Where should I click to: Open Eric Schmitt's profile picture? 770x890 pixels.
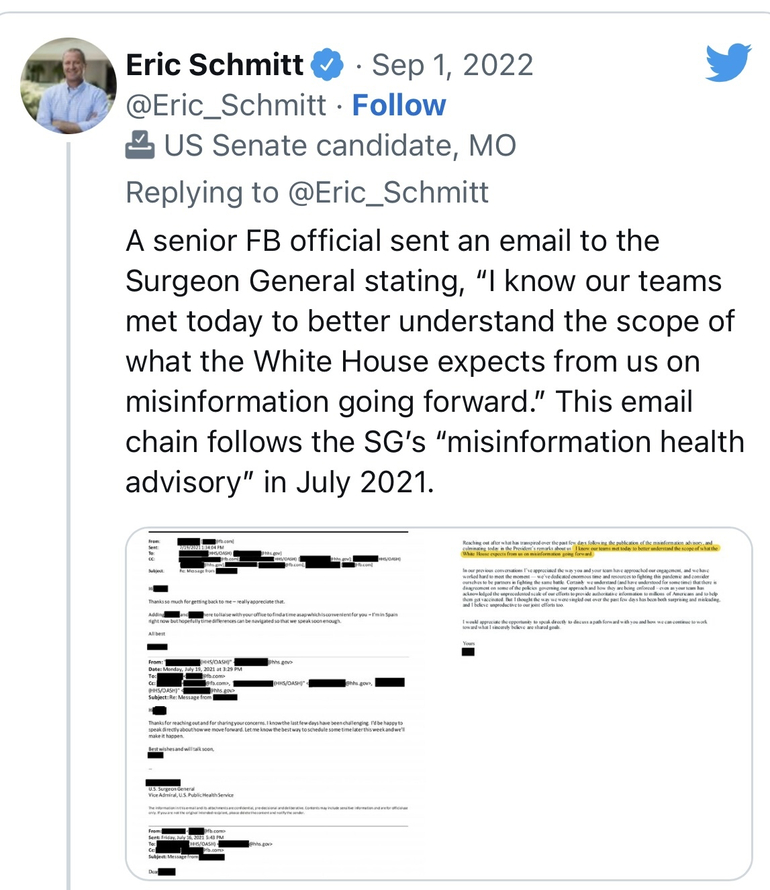69,87
